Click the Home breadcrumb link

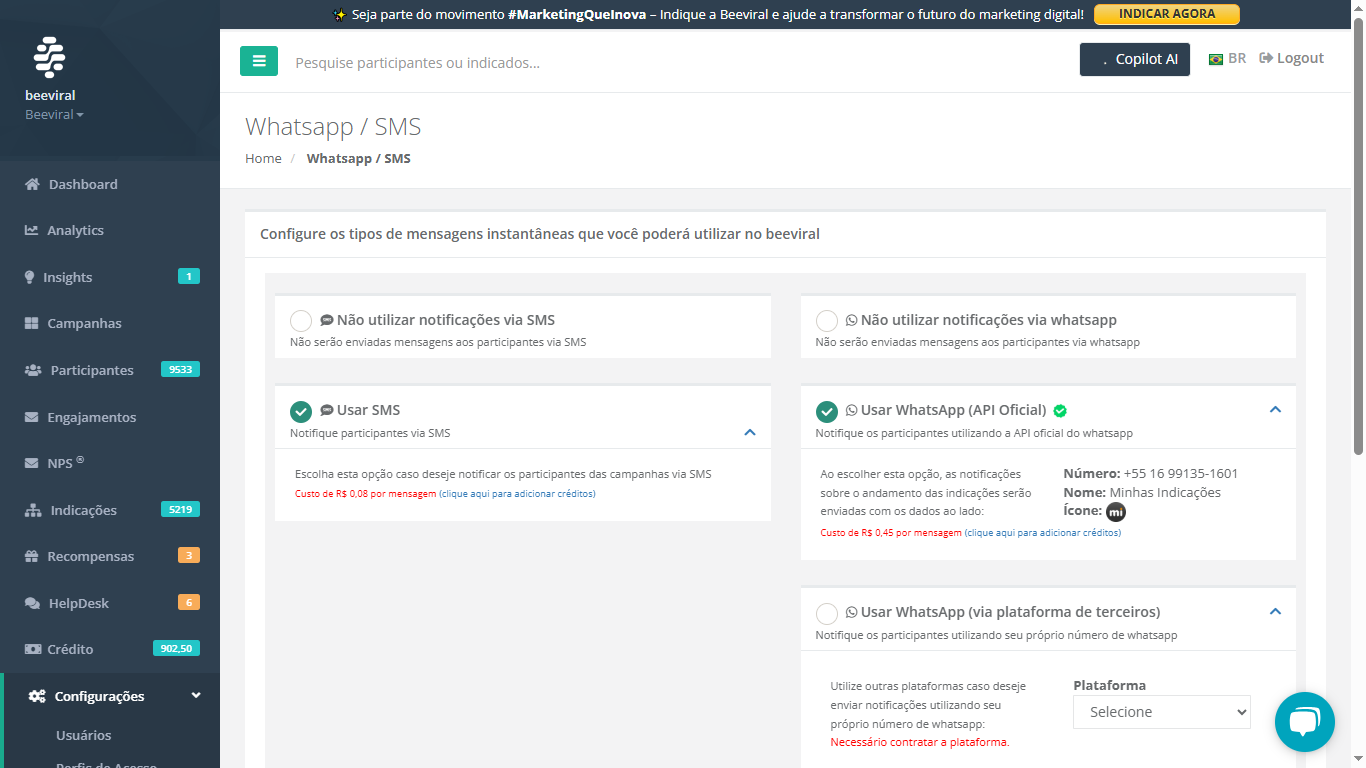(263, 158)
